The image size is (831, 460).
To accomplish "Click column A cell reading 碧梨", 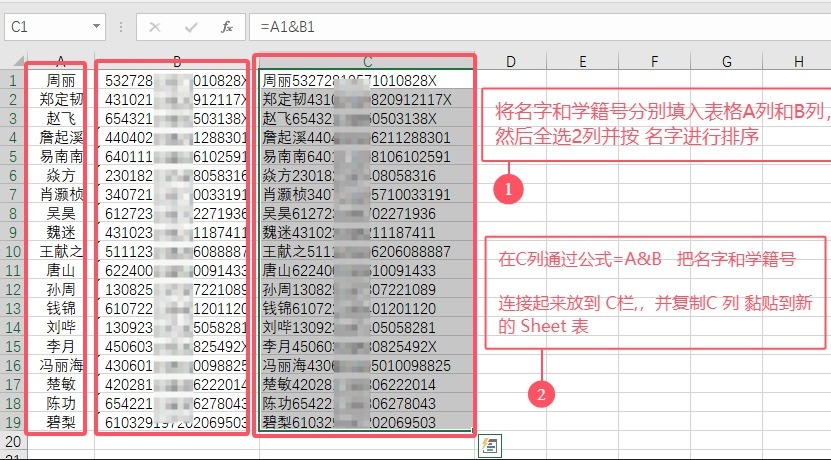I will [61, 422].
